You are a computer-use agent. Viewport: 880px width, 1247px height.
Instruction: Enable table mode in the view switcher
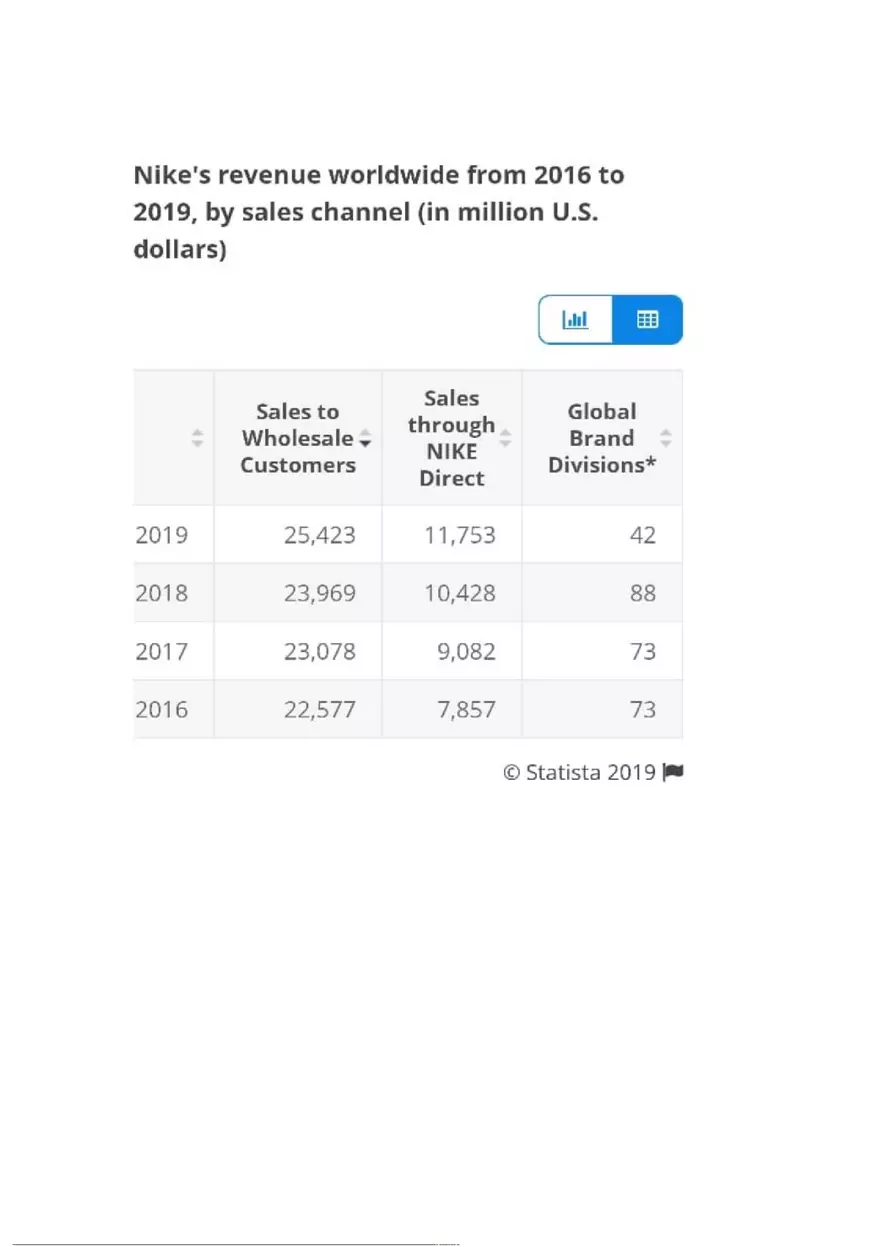tap(648, 319)
